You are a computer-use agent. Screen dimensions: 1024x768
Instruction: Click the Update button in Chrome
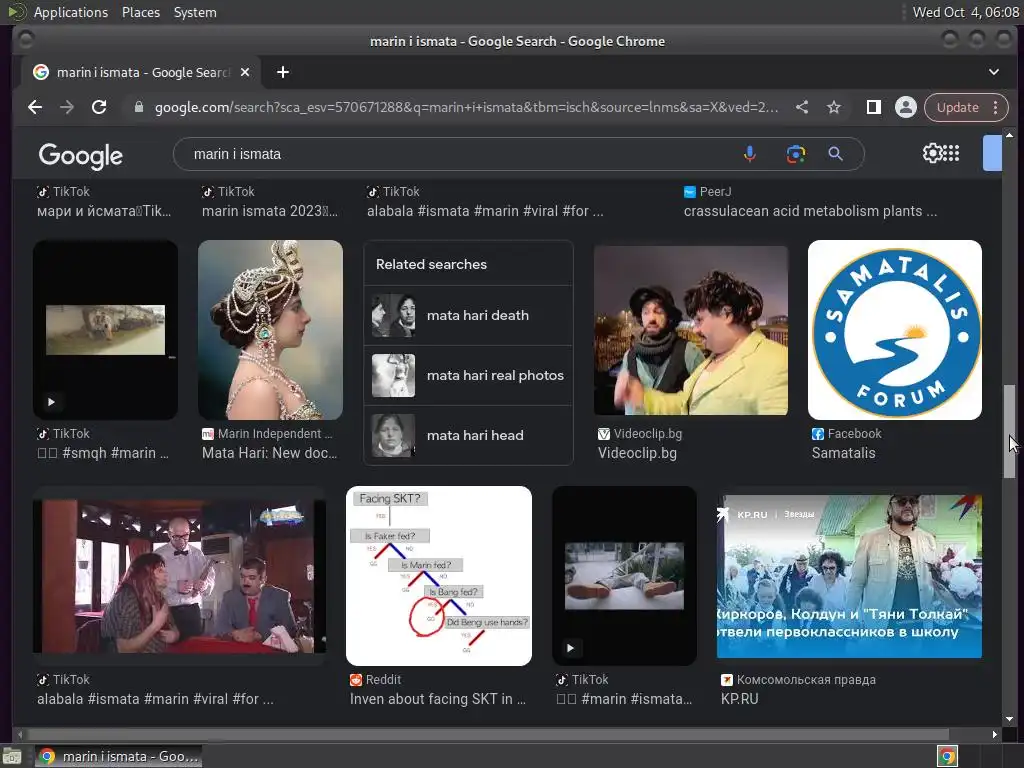coord(957,107)
